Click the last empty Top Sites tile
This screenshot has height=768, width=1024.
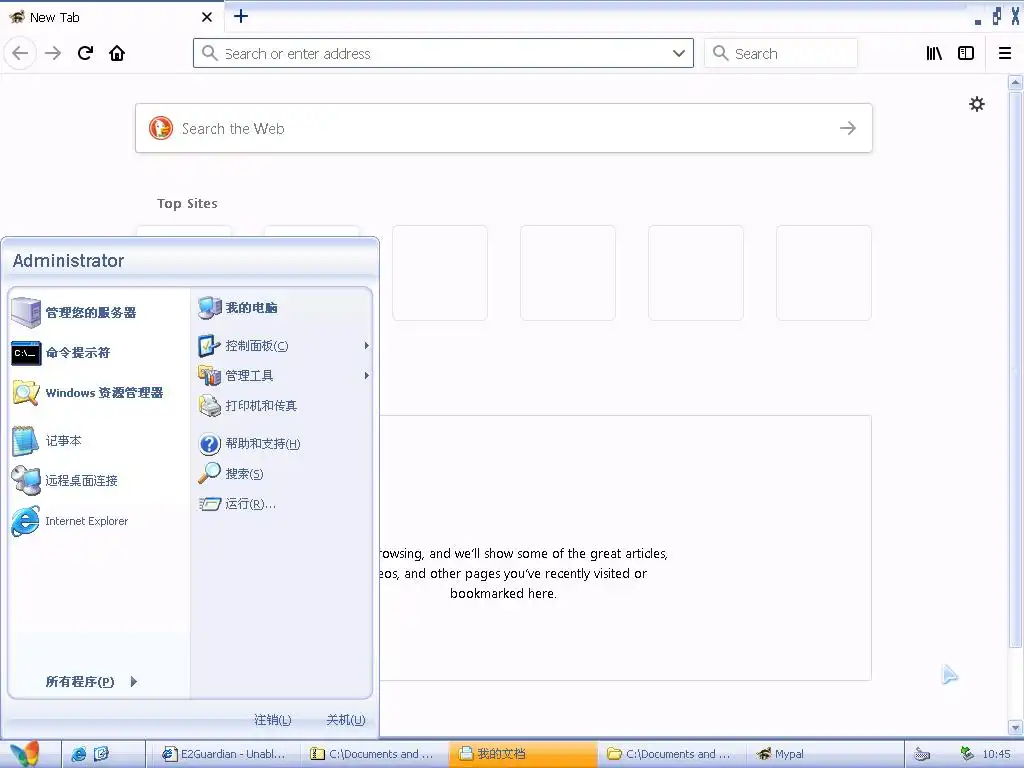tap(824, 273)
